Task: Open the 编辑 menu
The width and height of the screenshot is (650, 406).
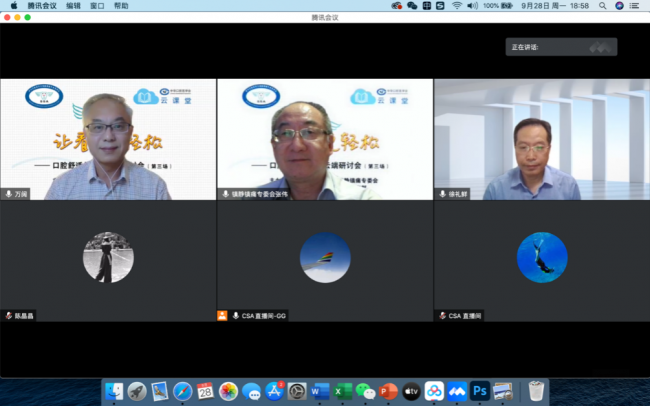Action: point(74,5)
